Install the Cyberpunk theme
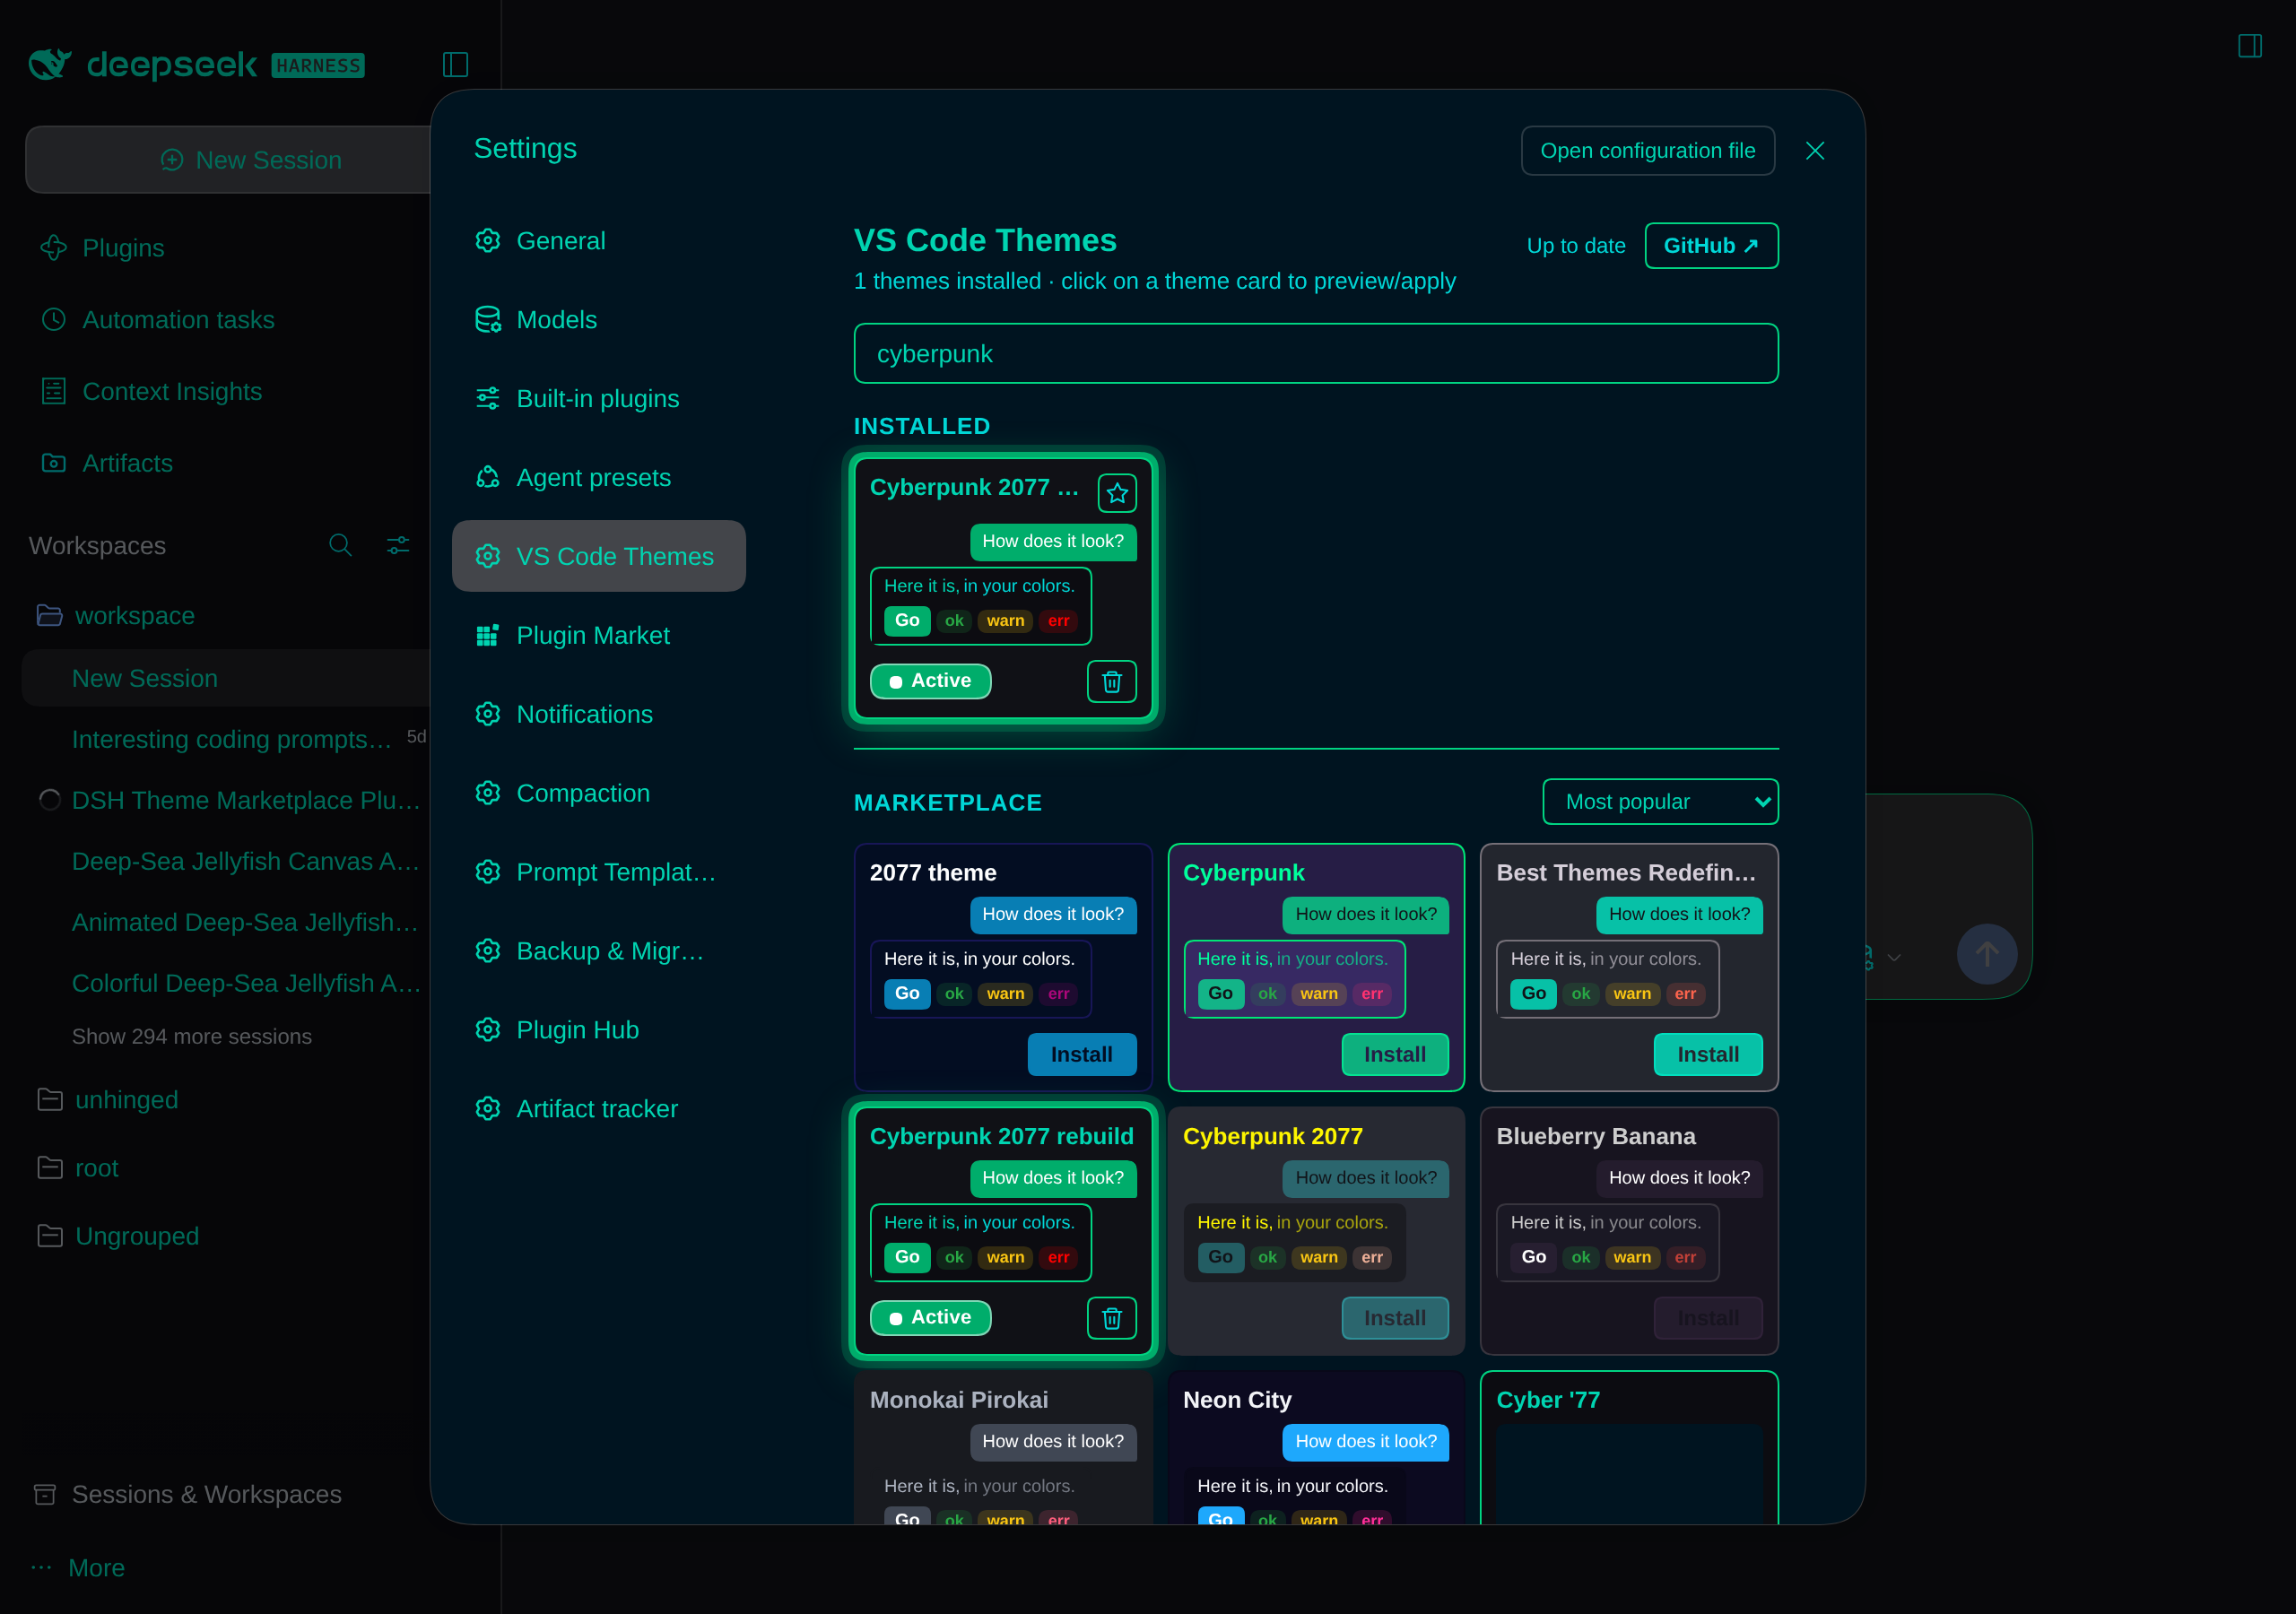2296x1614 pixels. (1395, 1055)
